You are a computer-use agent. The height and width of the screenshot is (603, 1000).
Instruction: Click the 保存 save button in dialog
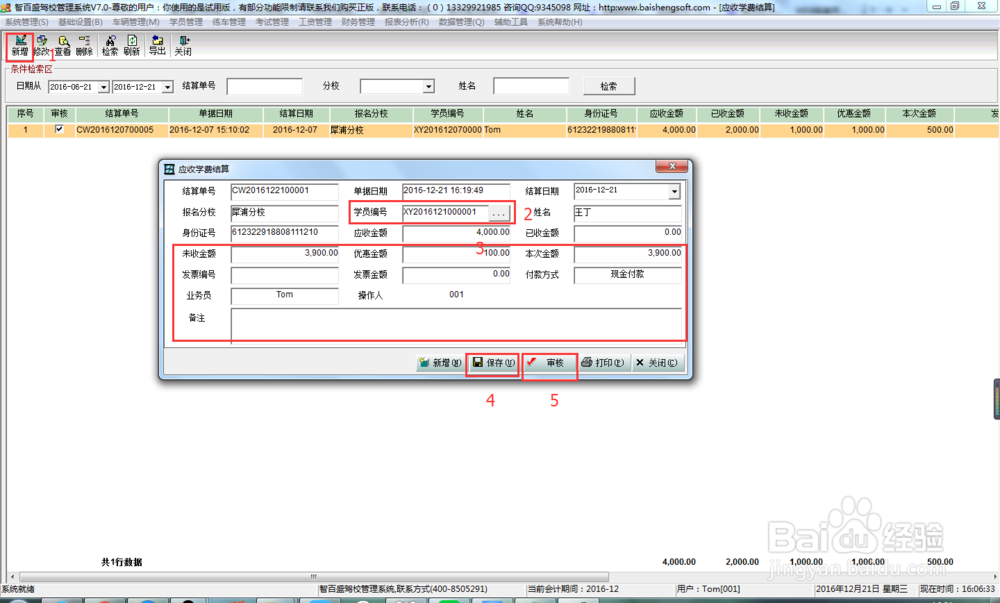point(494,363)
